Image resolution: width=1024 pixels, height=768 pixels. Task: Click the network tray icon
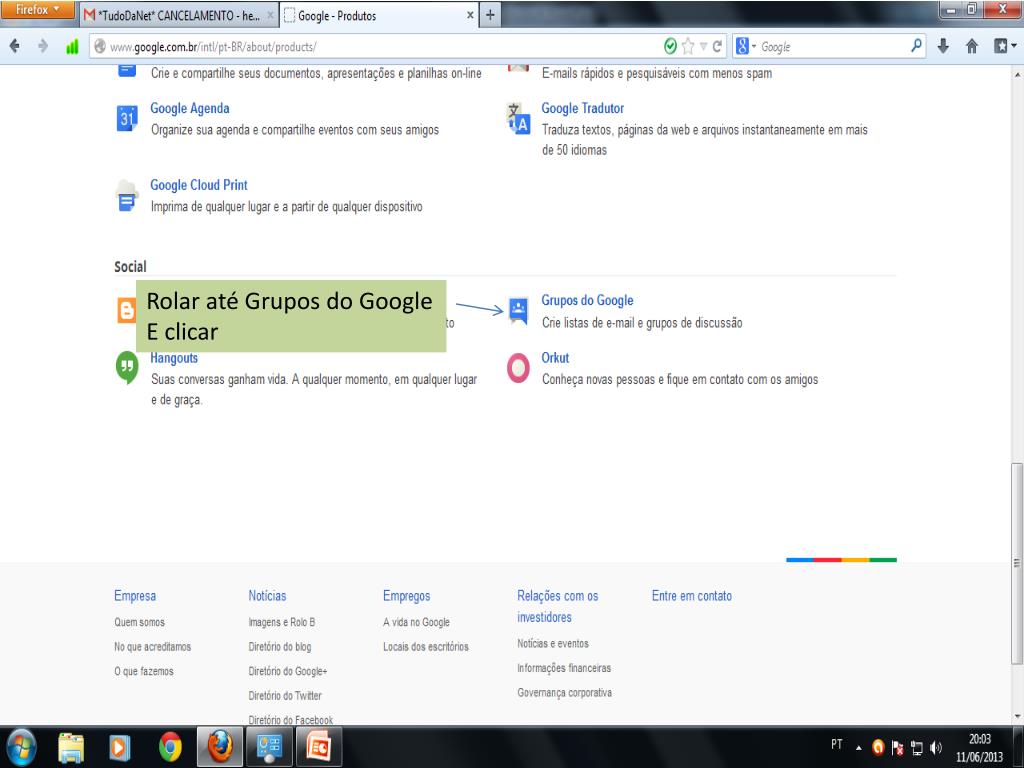click(x=917, y=748)
